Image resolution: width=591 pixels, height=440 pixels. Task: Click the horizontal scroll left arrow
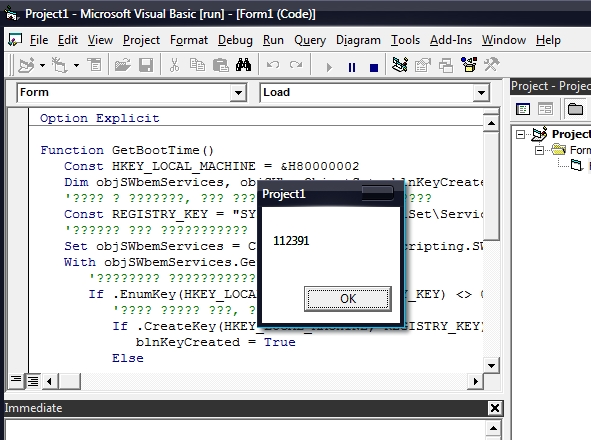(x=49, y=381)
